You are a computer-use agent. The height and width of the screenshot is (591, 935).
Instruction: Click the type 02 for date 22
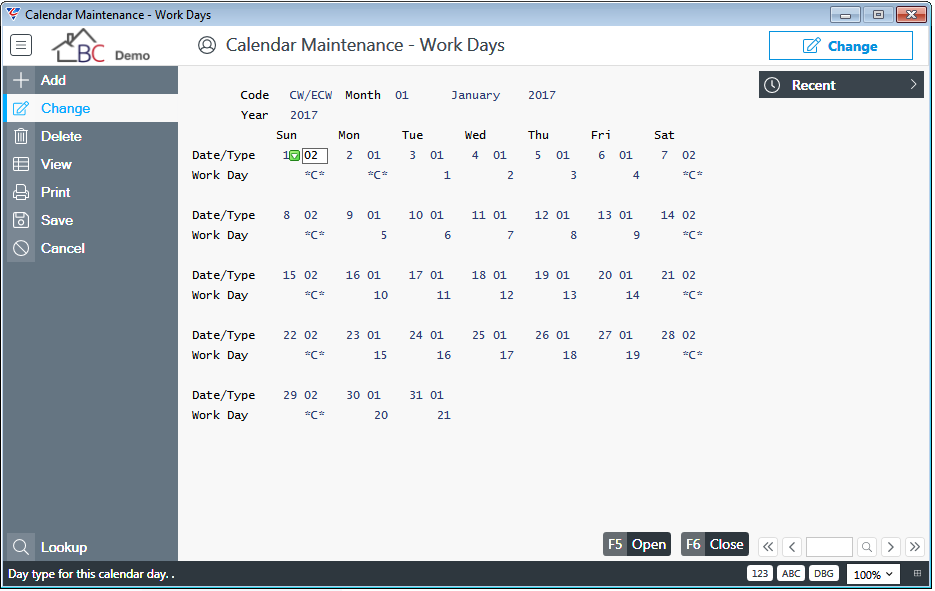(311, 335)
